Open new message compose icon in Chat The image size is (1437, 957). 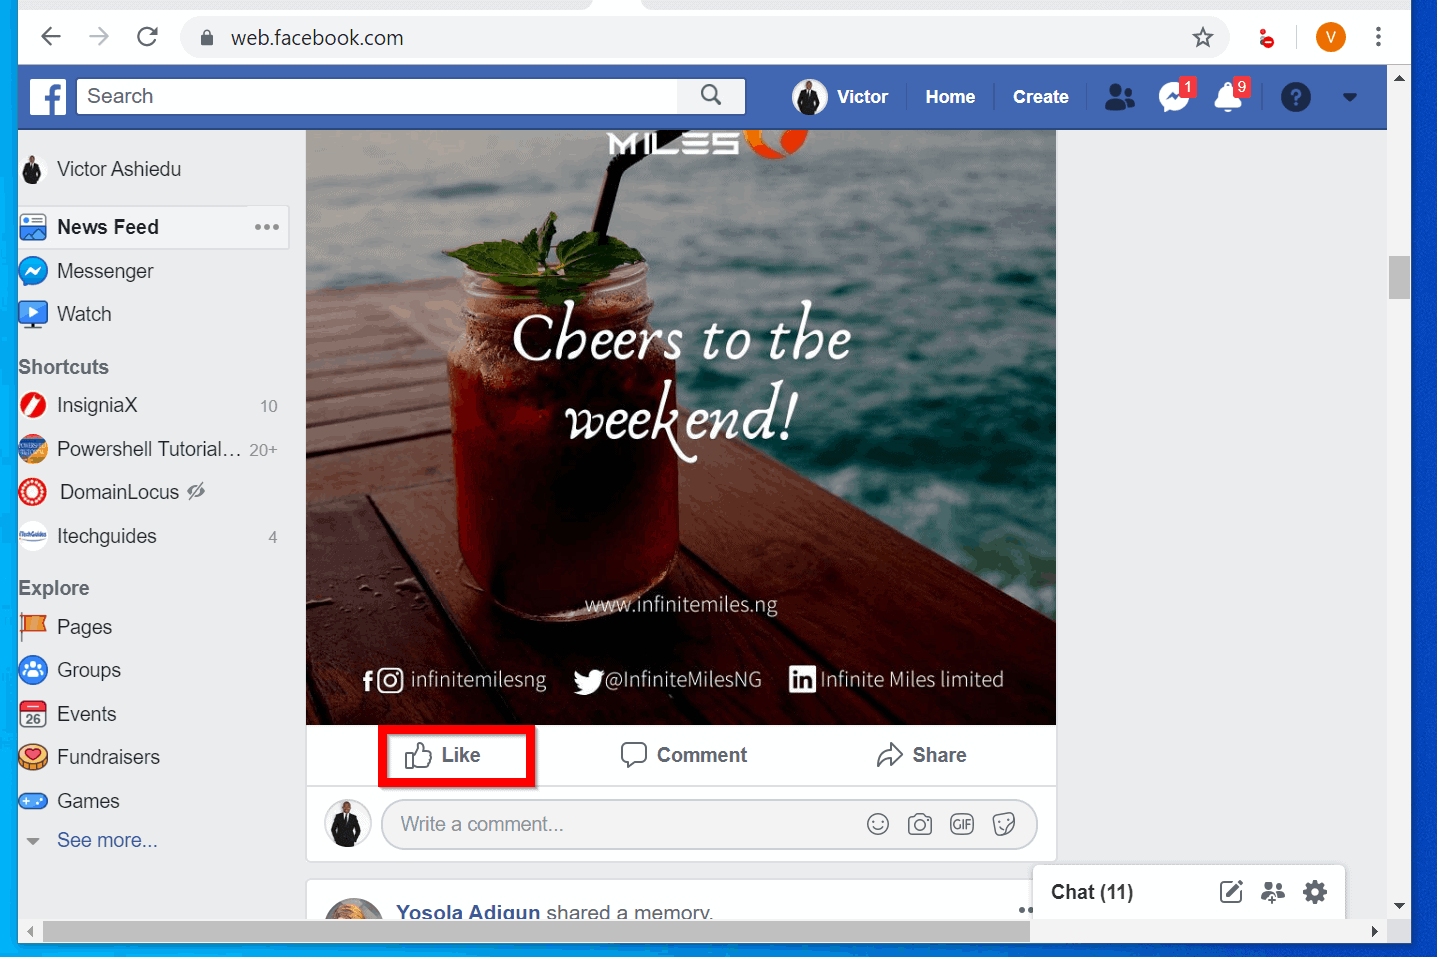[x=1231, y=891]
